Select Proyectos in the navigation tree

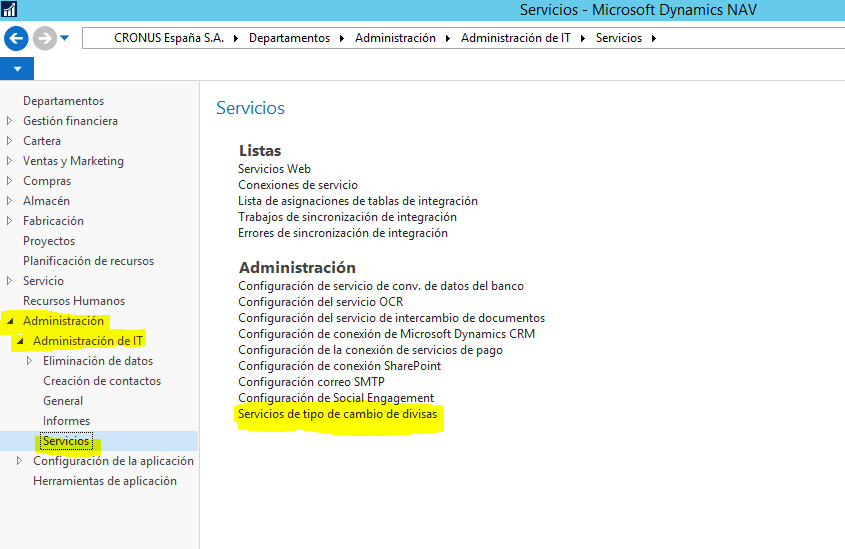coord(49,241)
